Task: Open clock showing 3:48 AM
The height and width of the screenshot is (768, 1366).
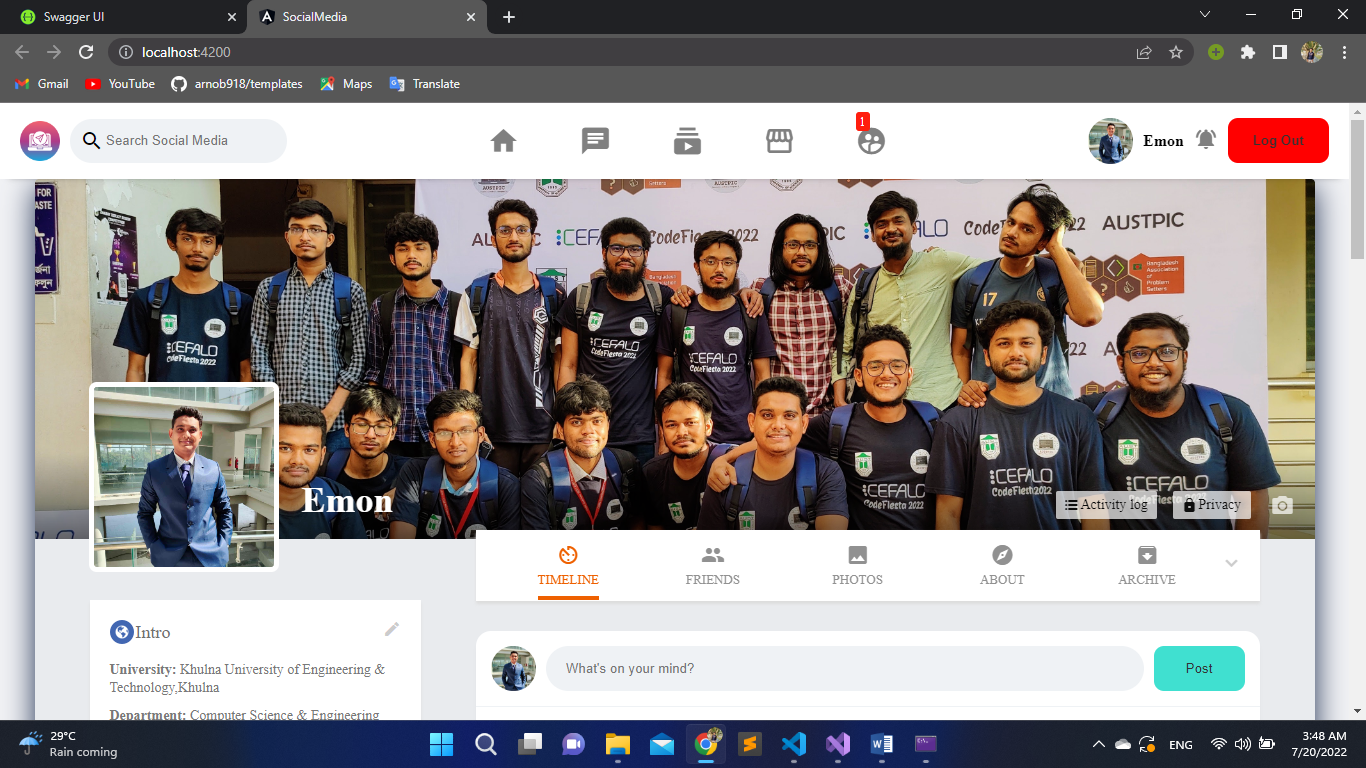Action: click(x=1319, y=744)
